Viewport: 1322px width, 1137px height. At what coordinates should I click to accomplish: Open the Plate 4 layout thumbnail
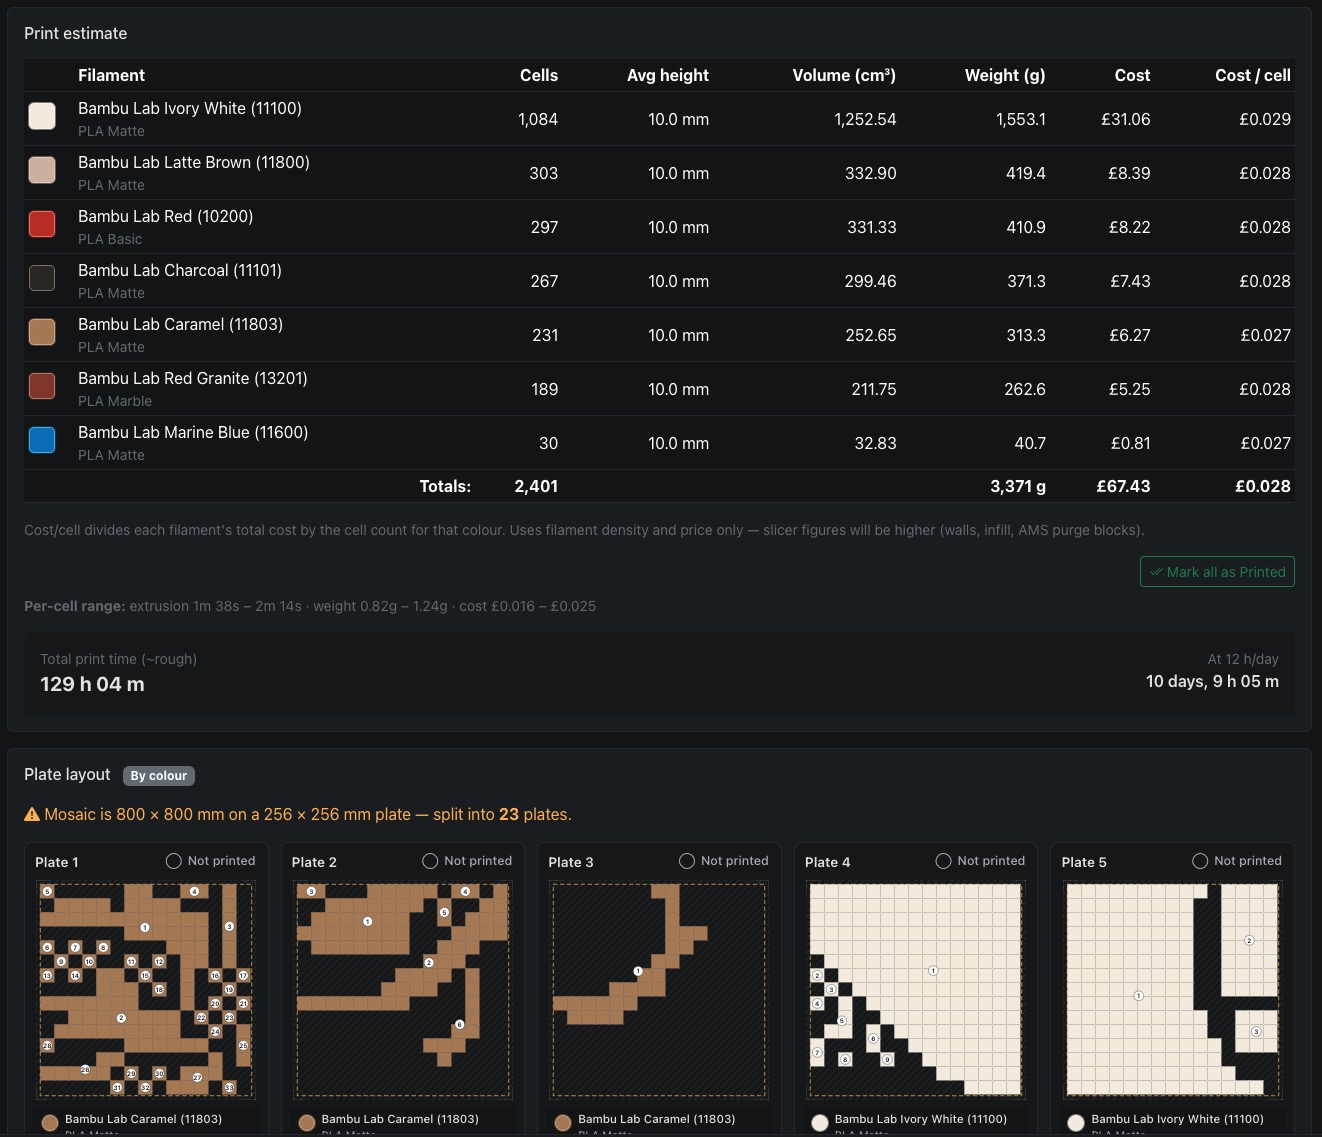click(916, 989)
